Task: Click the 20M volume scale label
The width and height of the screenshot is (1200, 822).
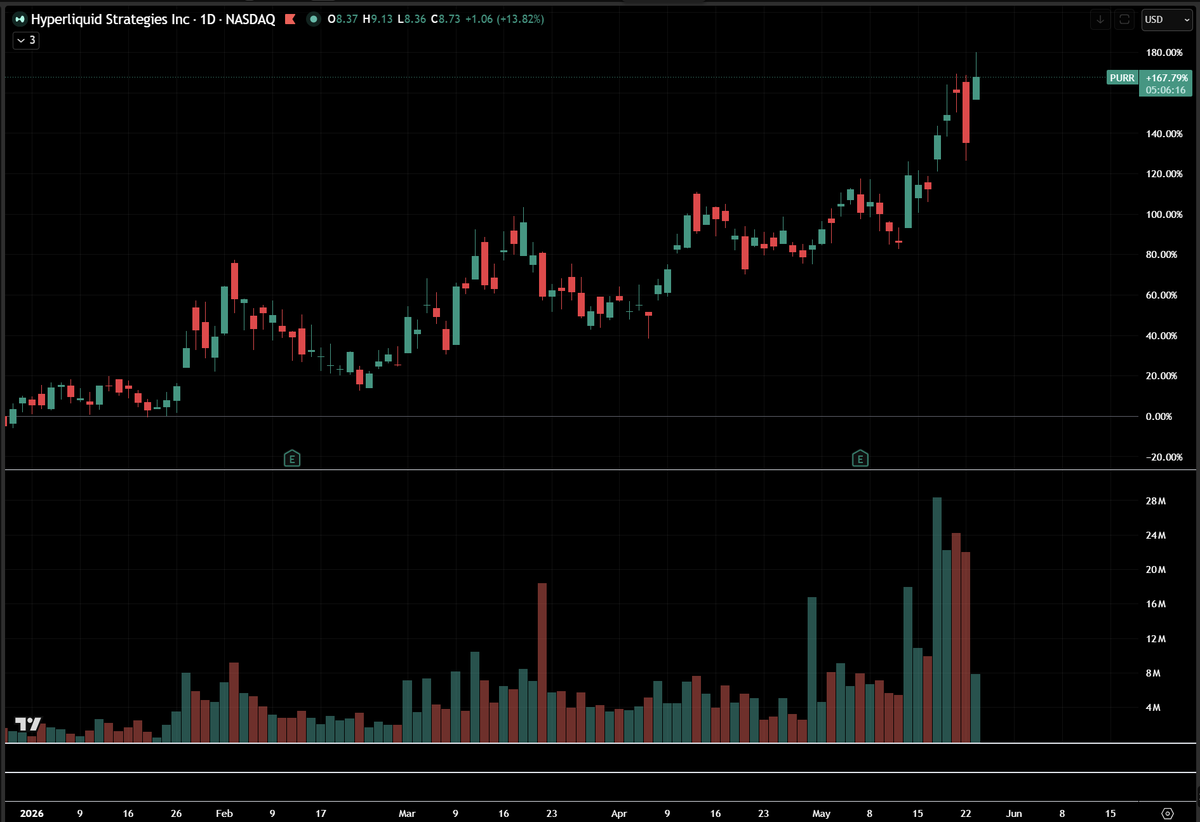Action: (x=1155, y=570)
